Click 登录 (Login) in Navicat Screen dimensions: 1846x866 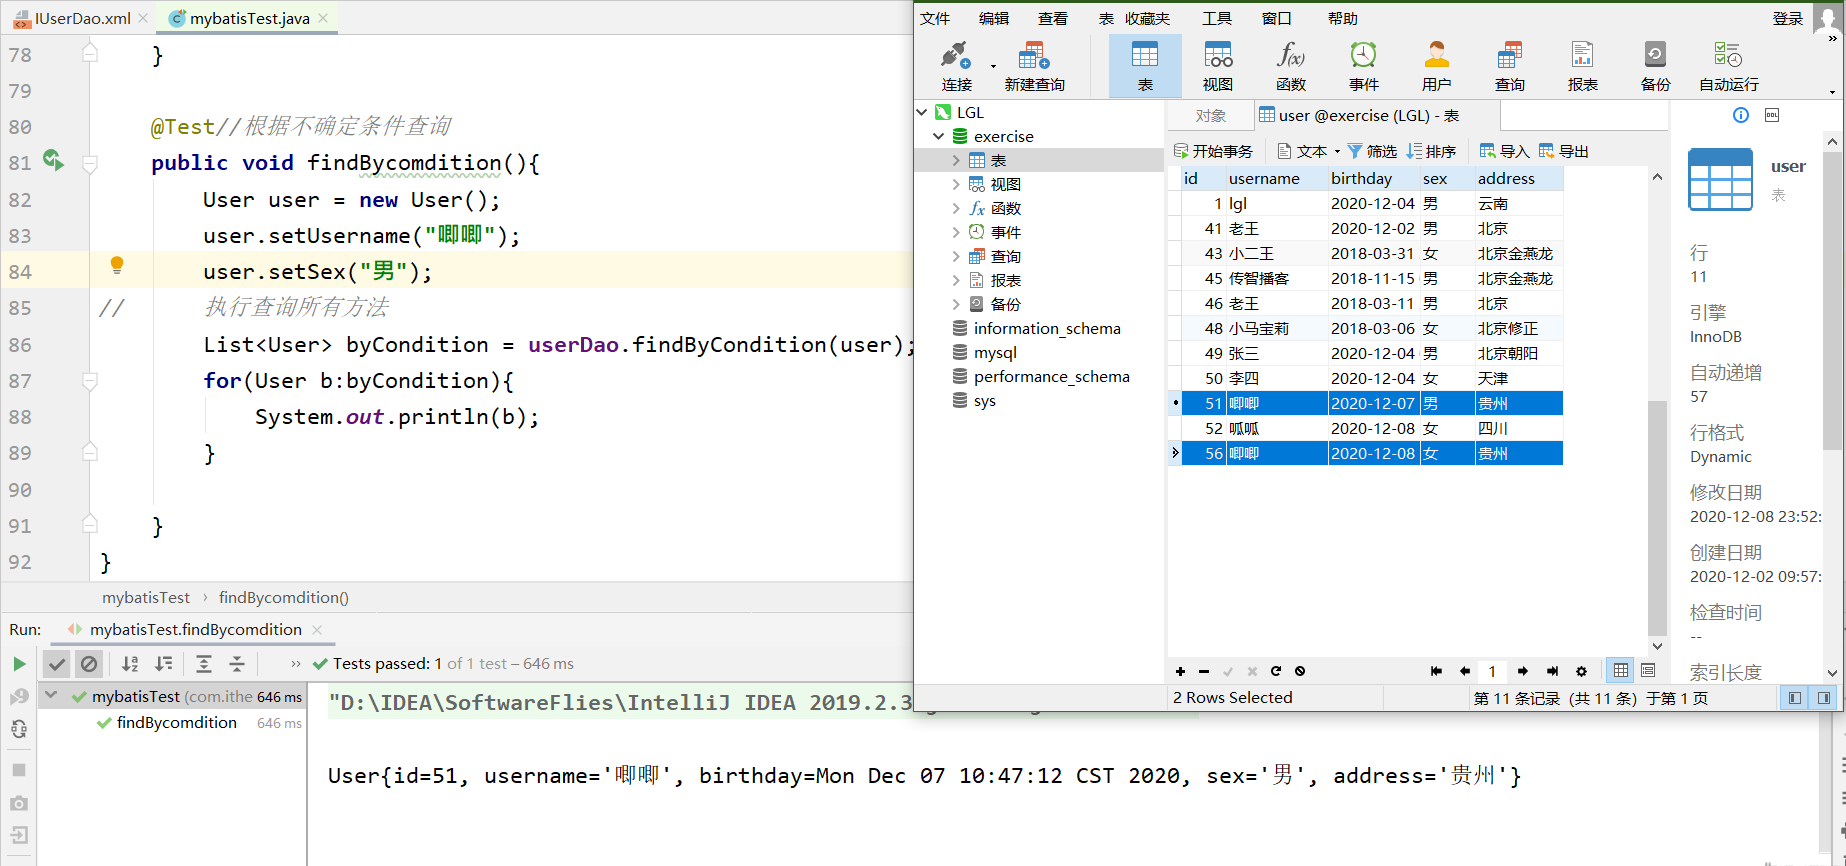click(1788, 18)
